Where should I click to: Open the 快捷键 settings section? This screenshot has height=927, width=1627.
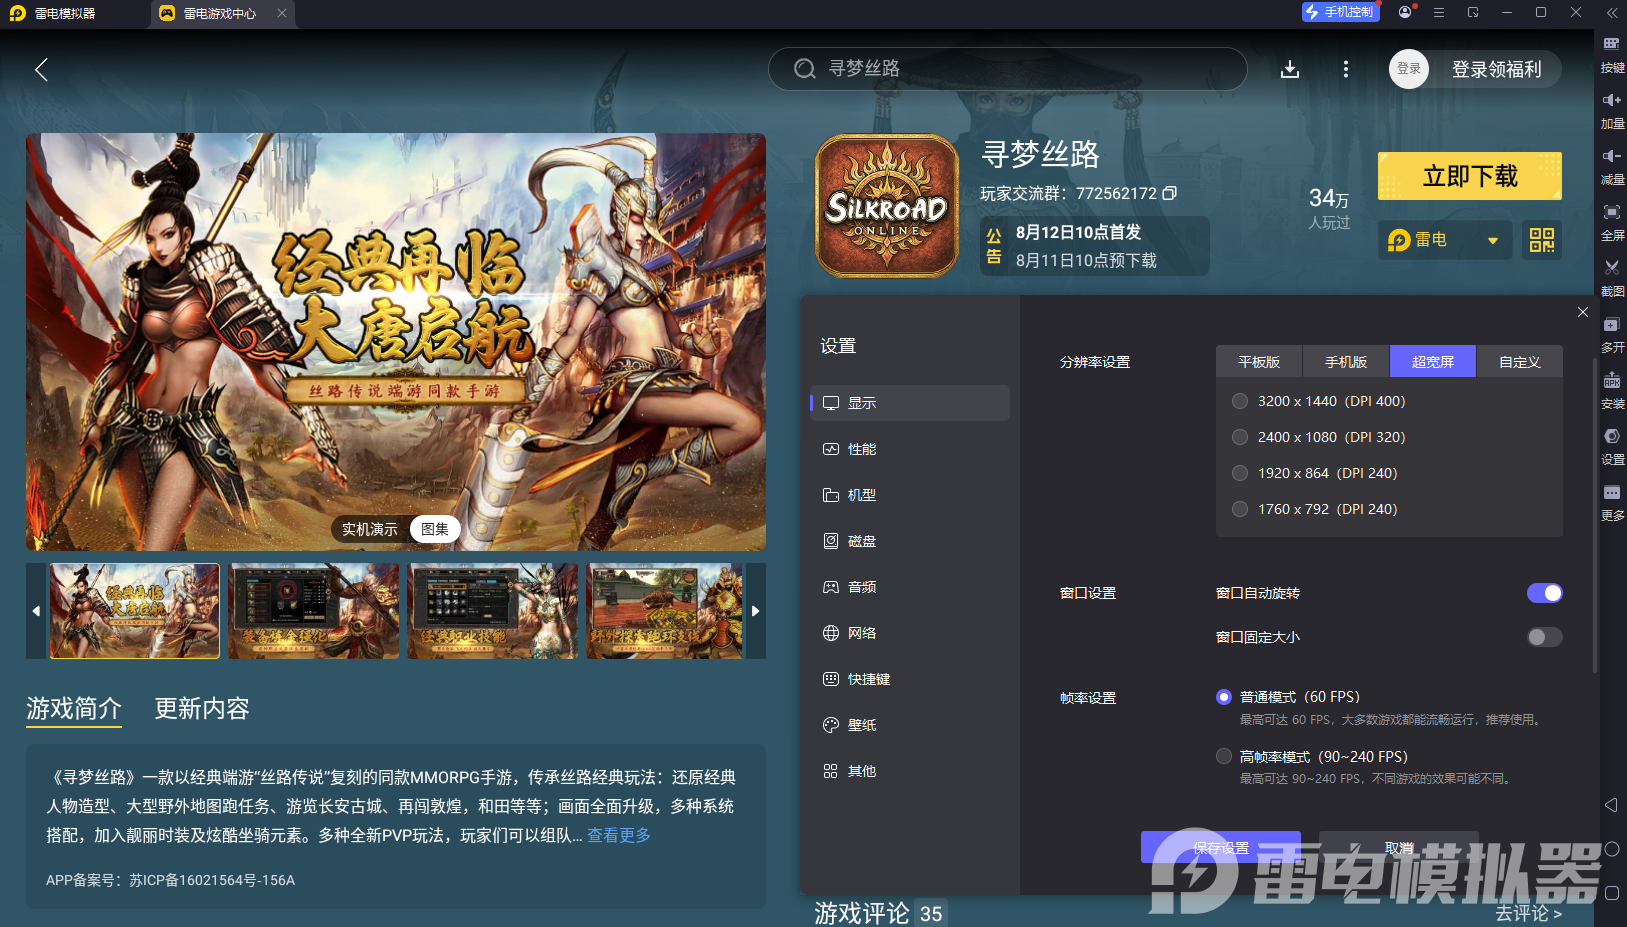click(x=910, y=679)
